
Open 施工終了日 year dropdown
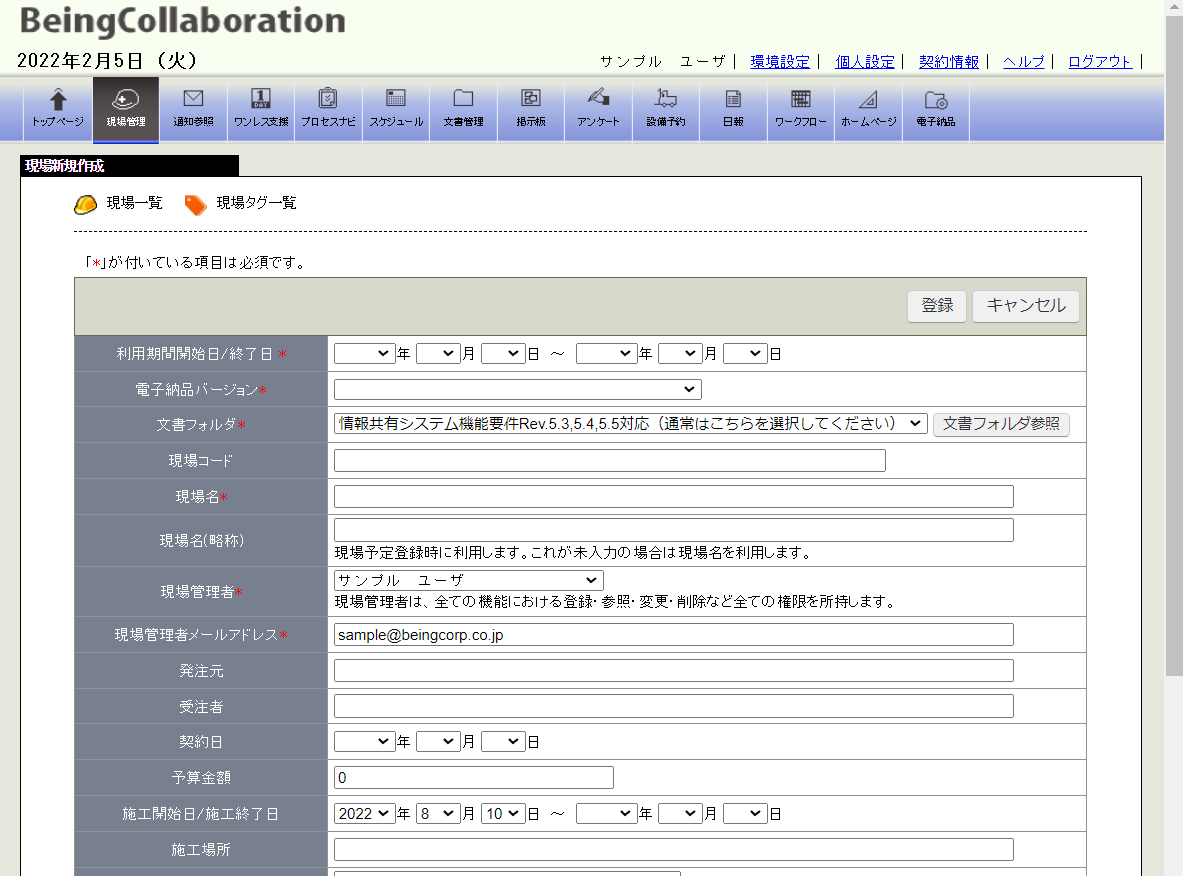click(x=607, y=813)
